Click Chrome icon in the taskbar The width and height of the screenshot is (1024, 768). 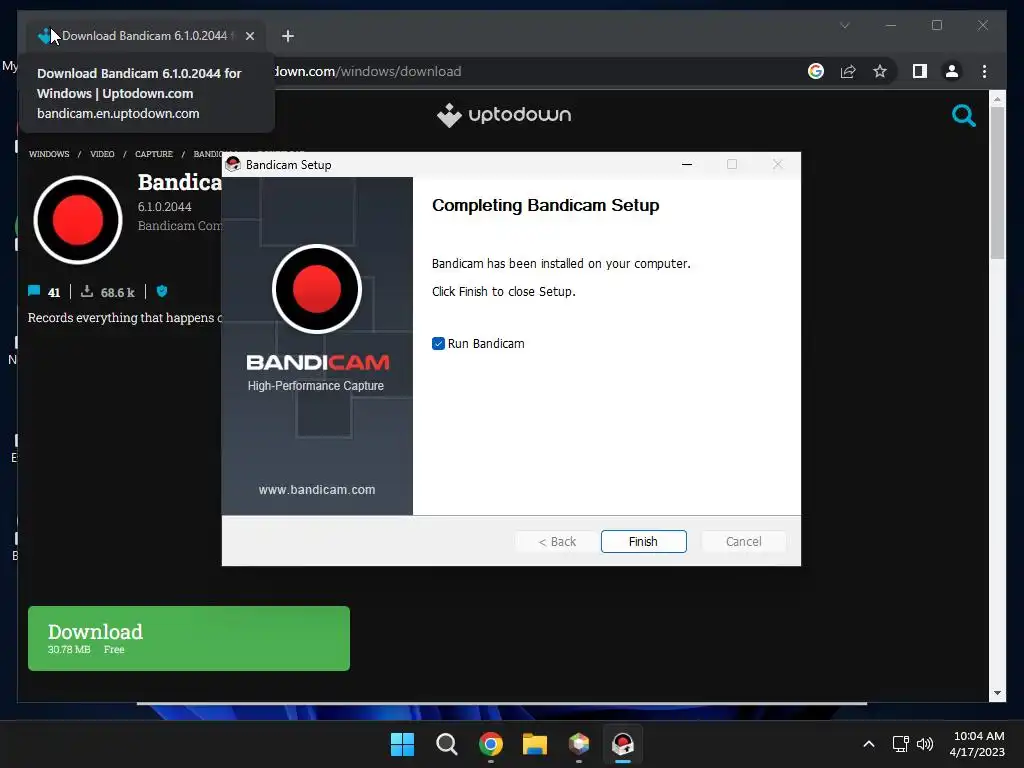click(x=490, y=744)
